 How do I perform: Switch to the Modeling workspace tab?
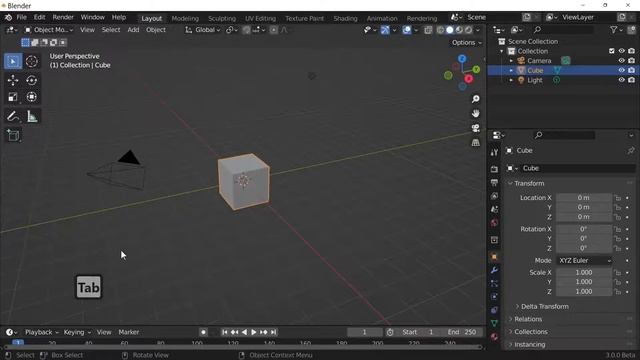pos(185,18)
